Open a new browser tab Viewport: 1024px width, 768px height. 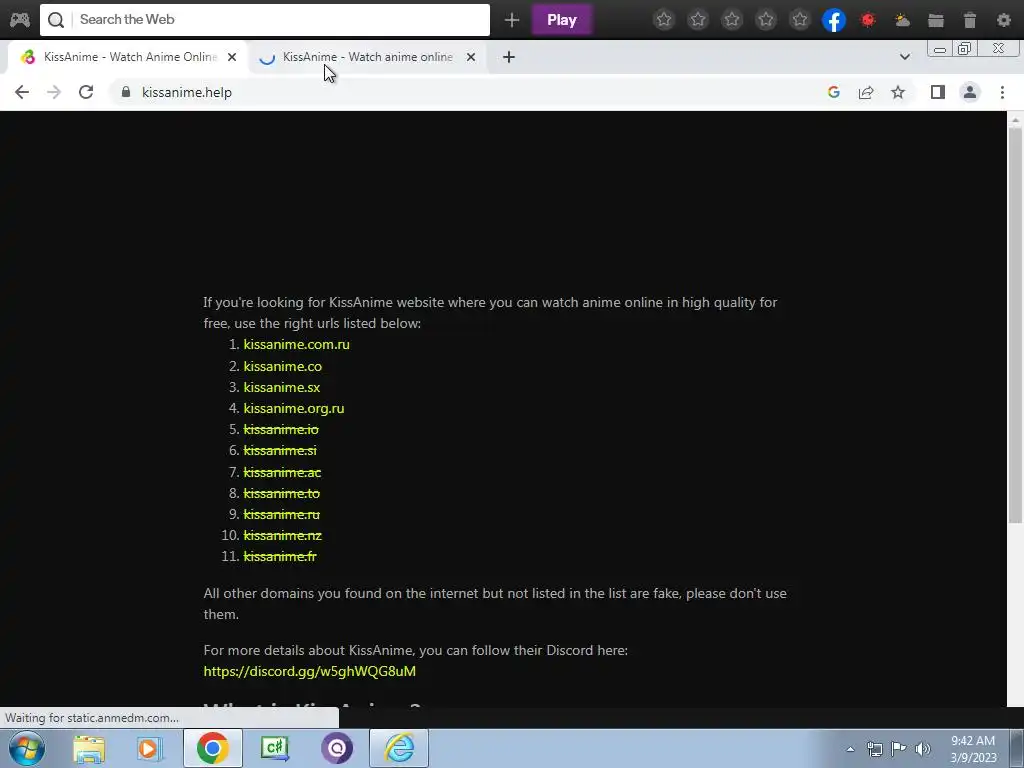point(509,57)
